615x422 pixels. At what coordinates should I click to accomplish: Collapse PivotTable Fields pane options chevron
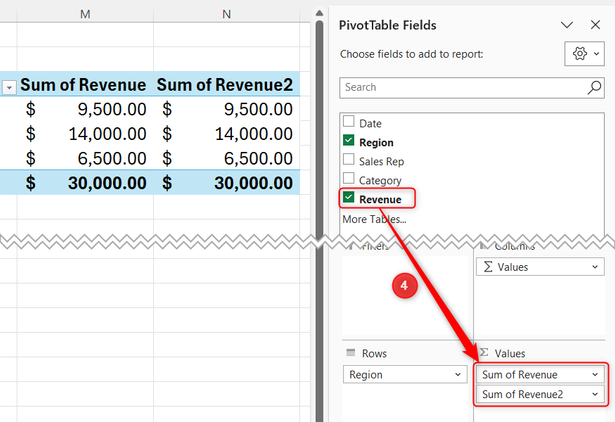click(567, 25)
